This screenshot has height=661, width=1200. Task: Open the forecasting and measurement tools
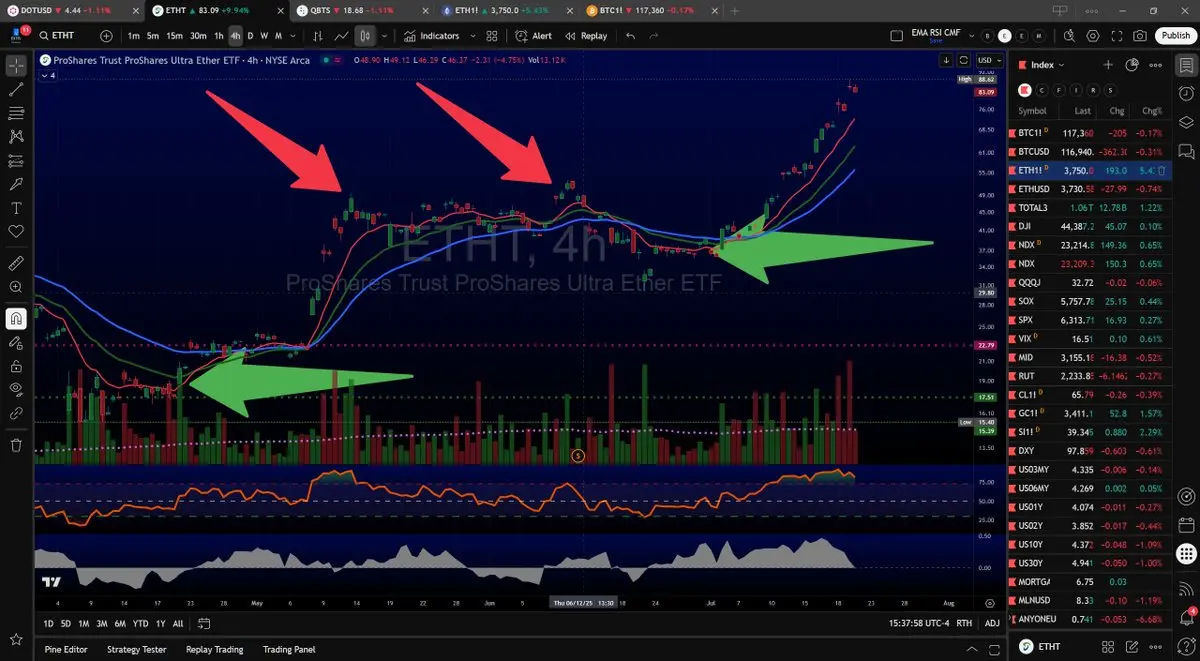(16, 161)
